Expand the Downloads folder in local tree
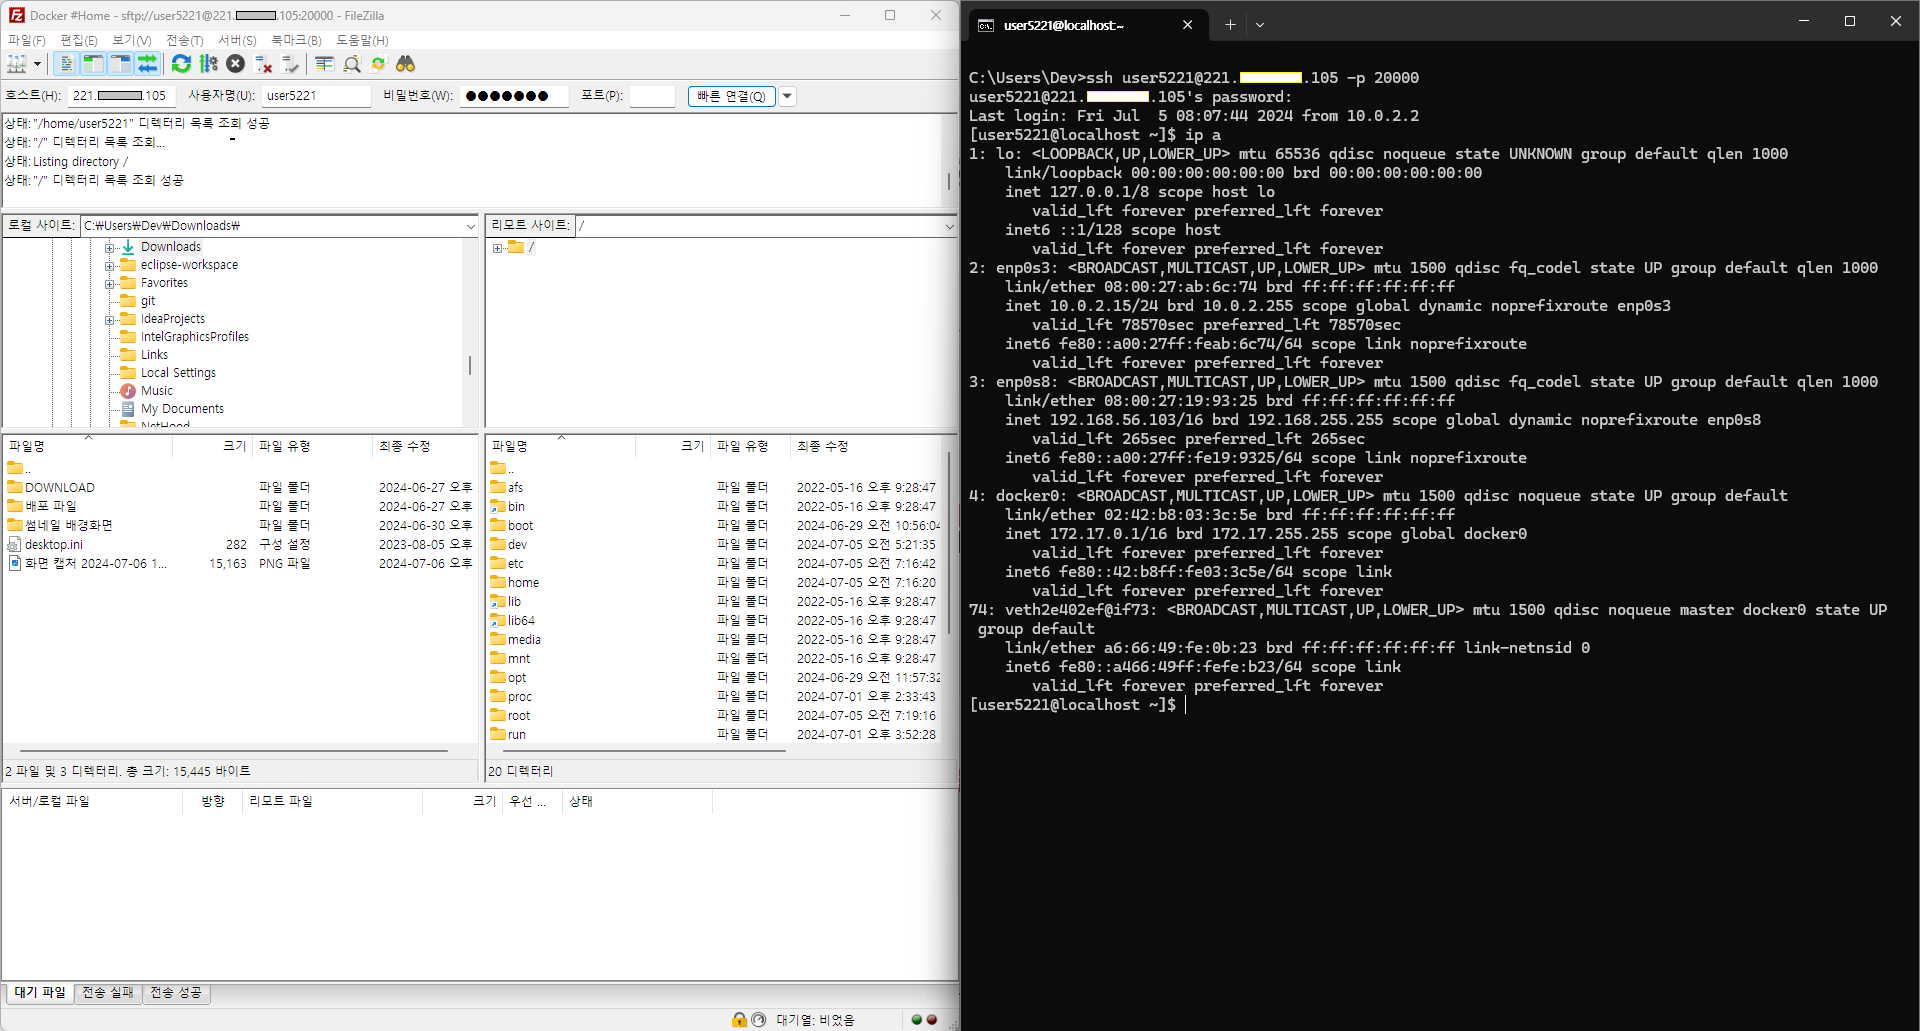 point(109,247)
